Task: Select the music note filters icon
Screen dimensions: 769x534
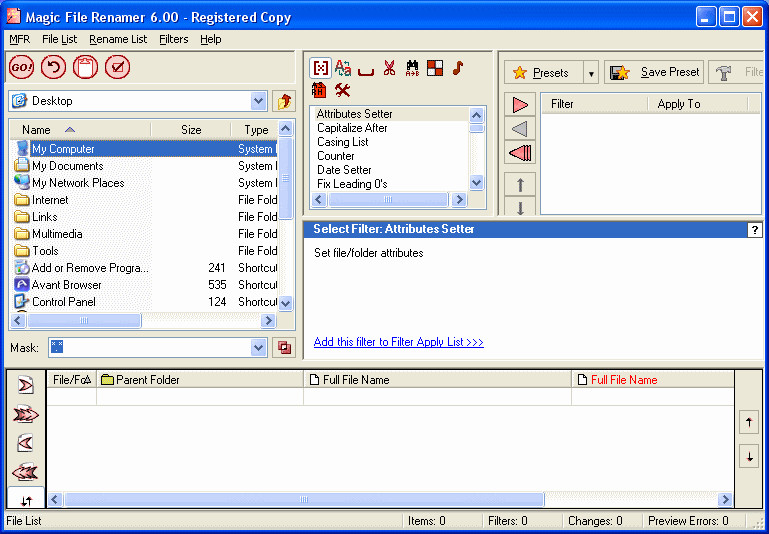Action: click(x=458, y=68)
